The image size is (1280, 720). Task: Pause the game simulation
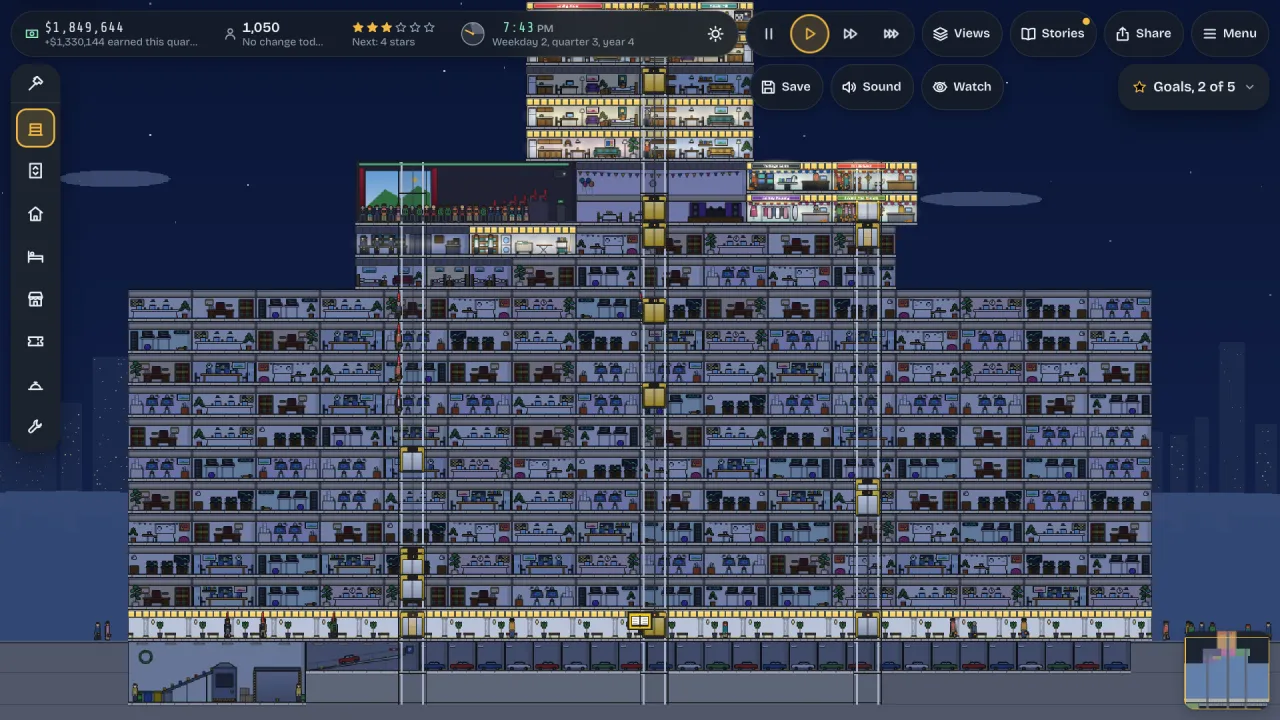(768, 34)
